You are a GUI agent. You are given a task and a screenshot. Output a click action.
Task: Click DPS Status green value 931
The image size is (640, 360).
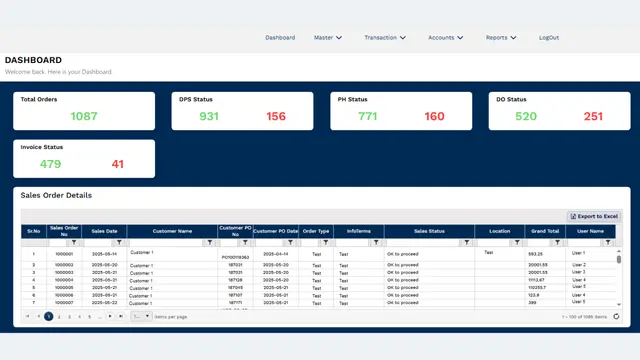pyautogui.click(x=209, y=116)
